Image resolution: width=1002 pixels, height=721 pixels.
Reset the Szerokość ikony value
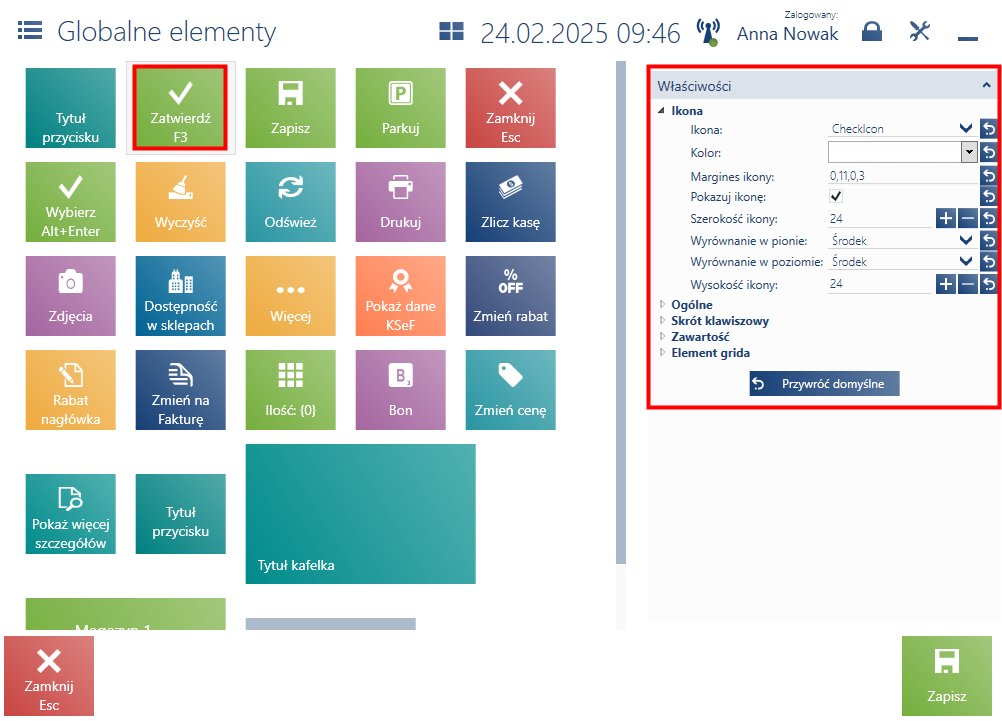click(x=988, y=219)
